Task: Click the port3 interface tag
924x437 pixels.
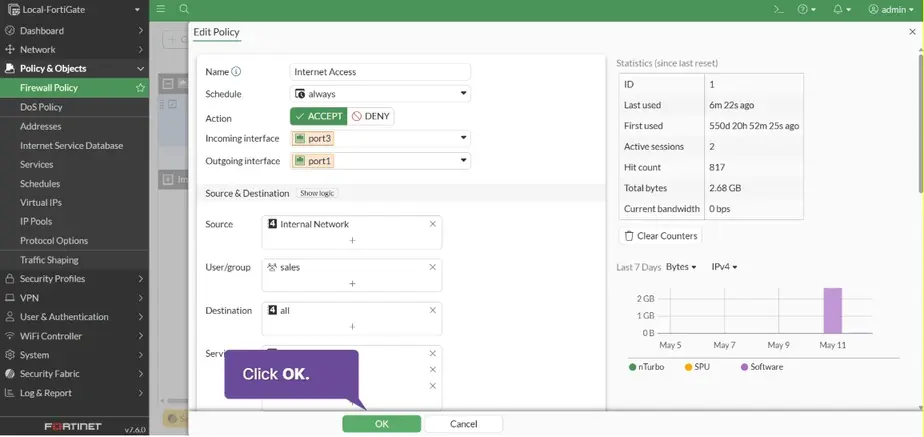Action: pos(313,139)
